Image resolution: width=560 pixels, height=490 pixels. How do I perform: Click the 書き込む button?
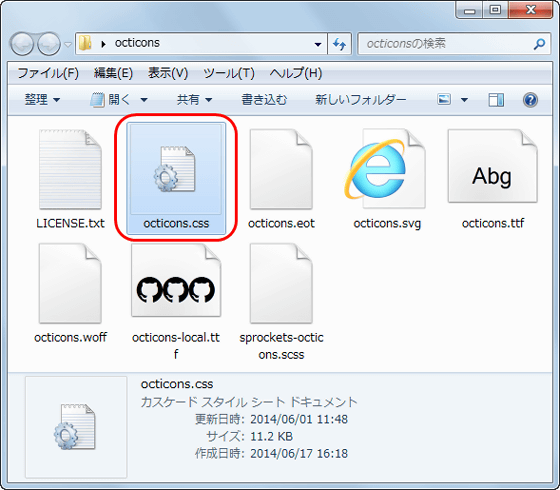[264, 100]
